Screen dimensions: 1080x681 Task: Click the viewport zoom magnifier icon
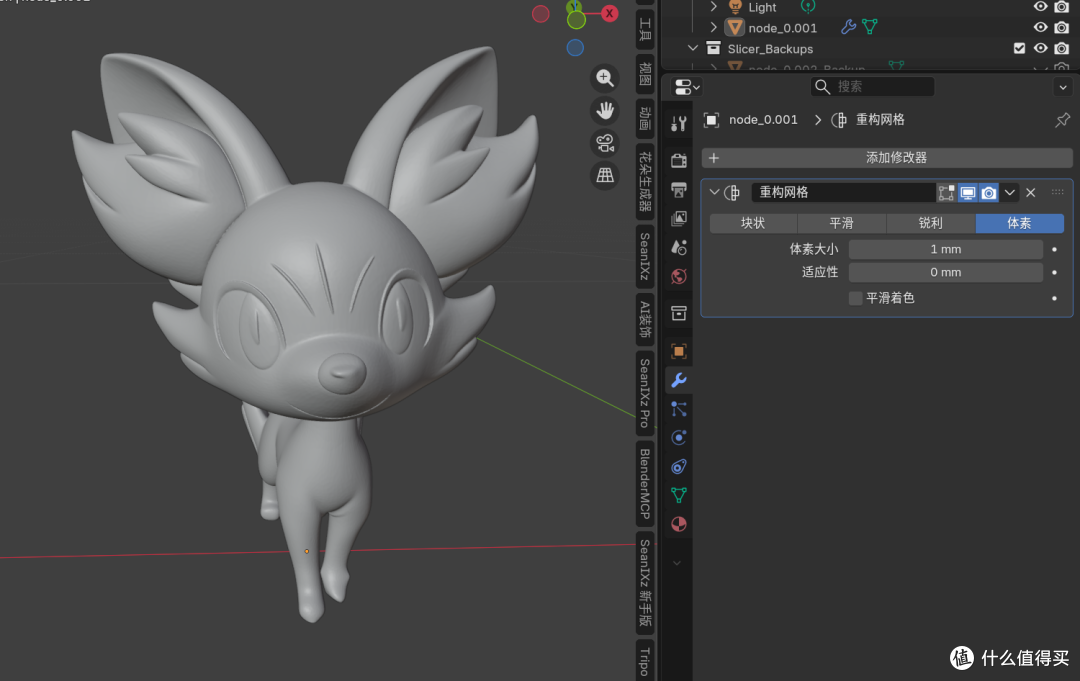pos(605,78)
